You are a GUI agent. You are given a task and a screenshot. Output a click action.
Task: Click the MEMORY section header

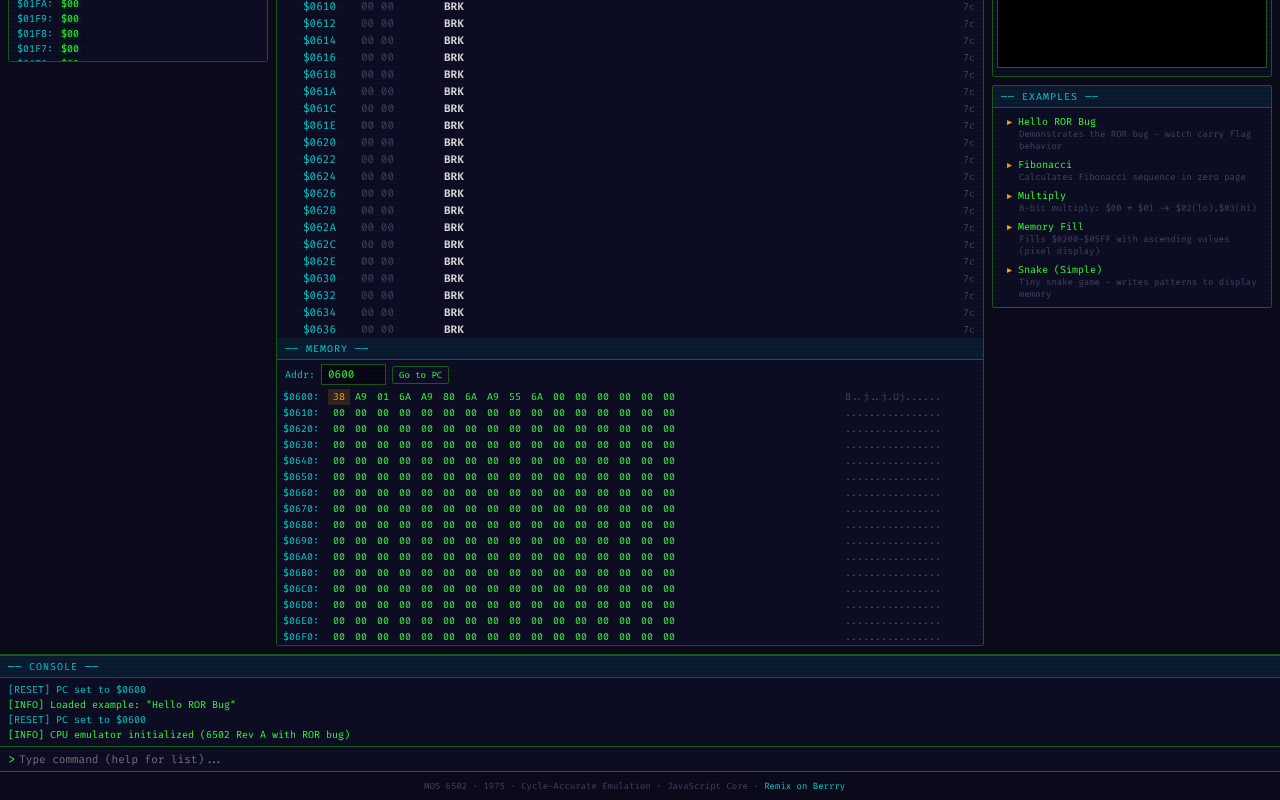[x=630, y=349]
